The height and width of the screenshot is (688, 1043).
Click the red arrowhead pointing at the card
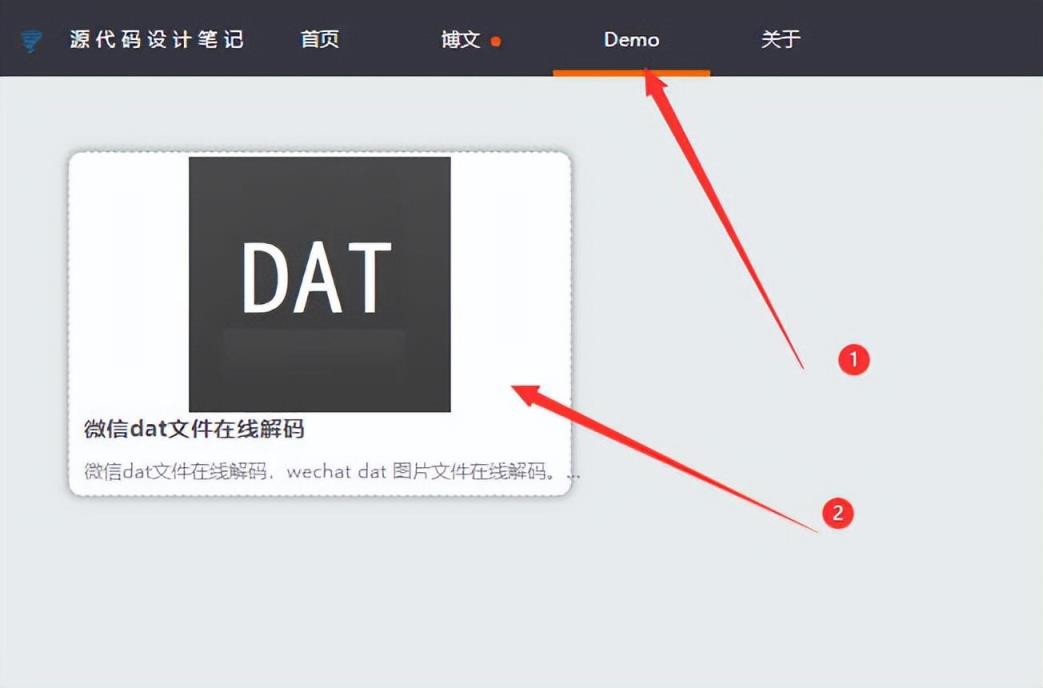[529, 395]
